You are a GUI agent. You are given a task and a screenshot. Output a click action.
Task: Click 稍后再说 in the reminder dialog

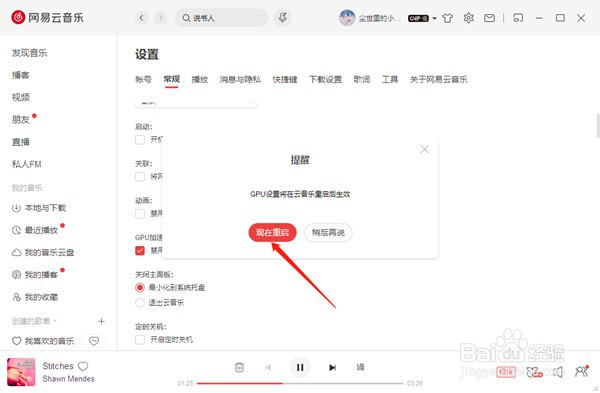328,232
